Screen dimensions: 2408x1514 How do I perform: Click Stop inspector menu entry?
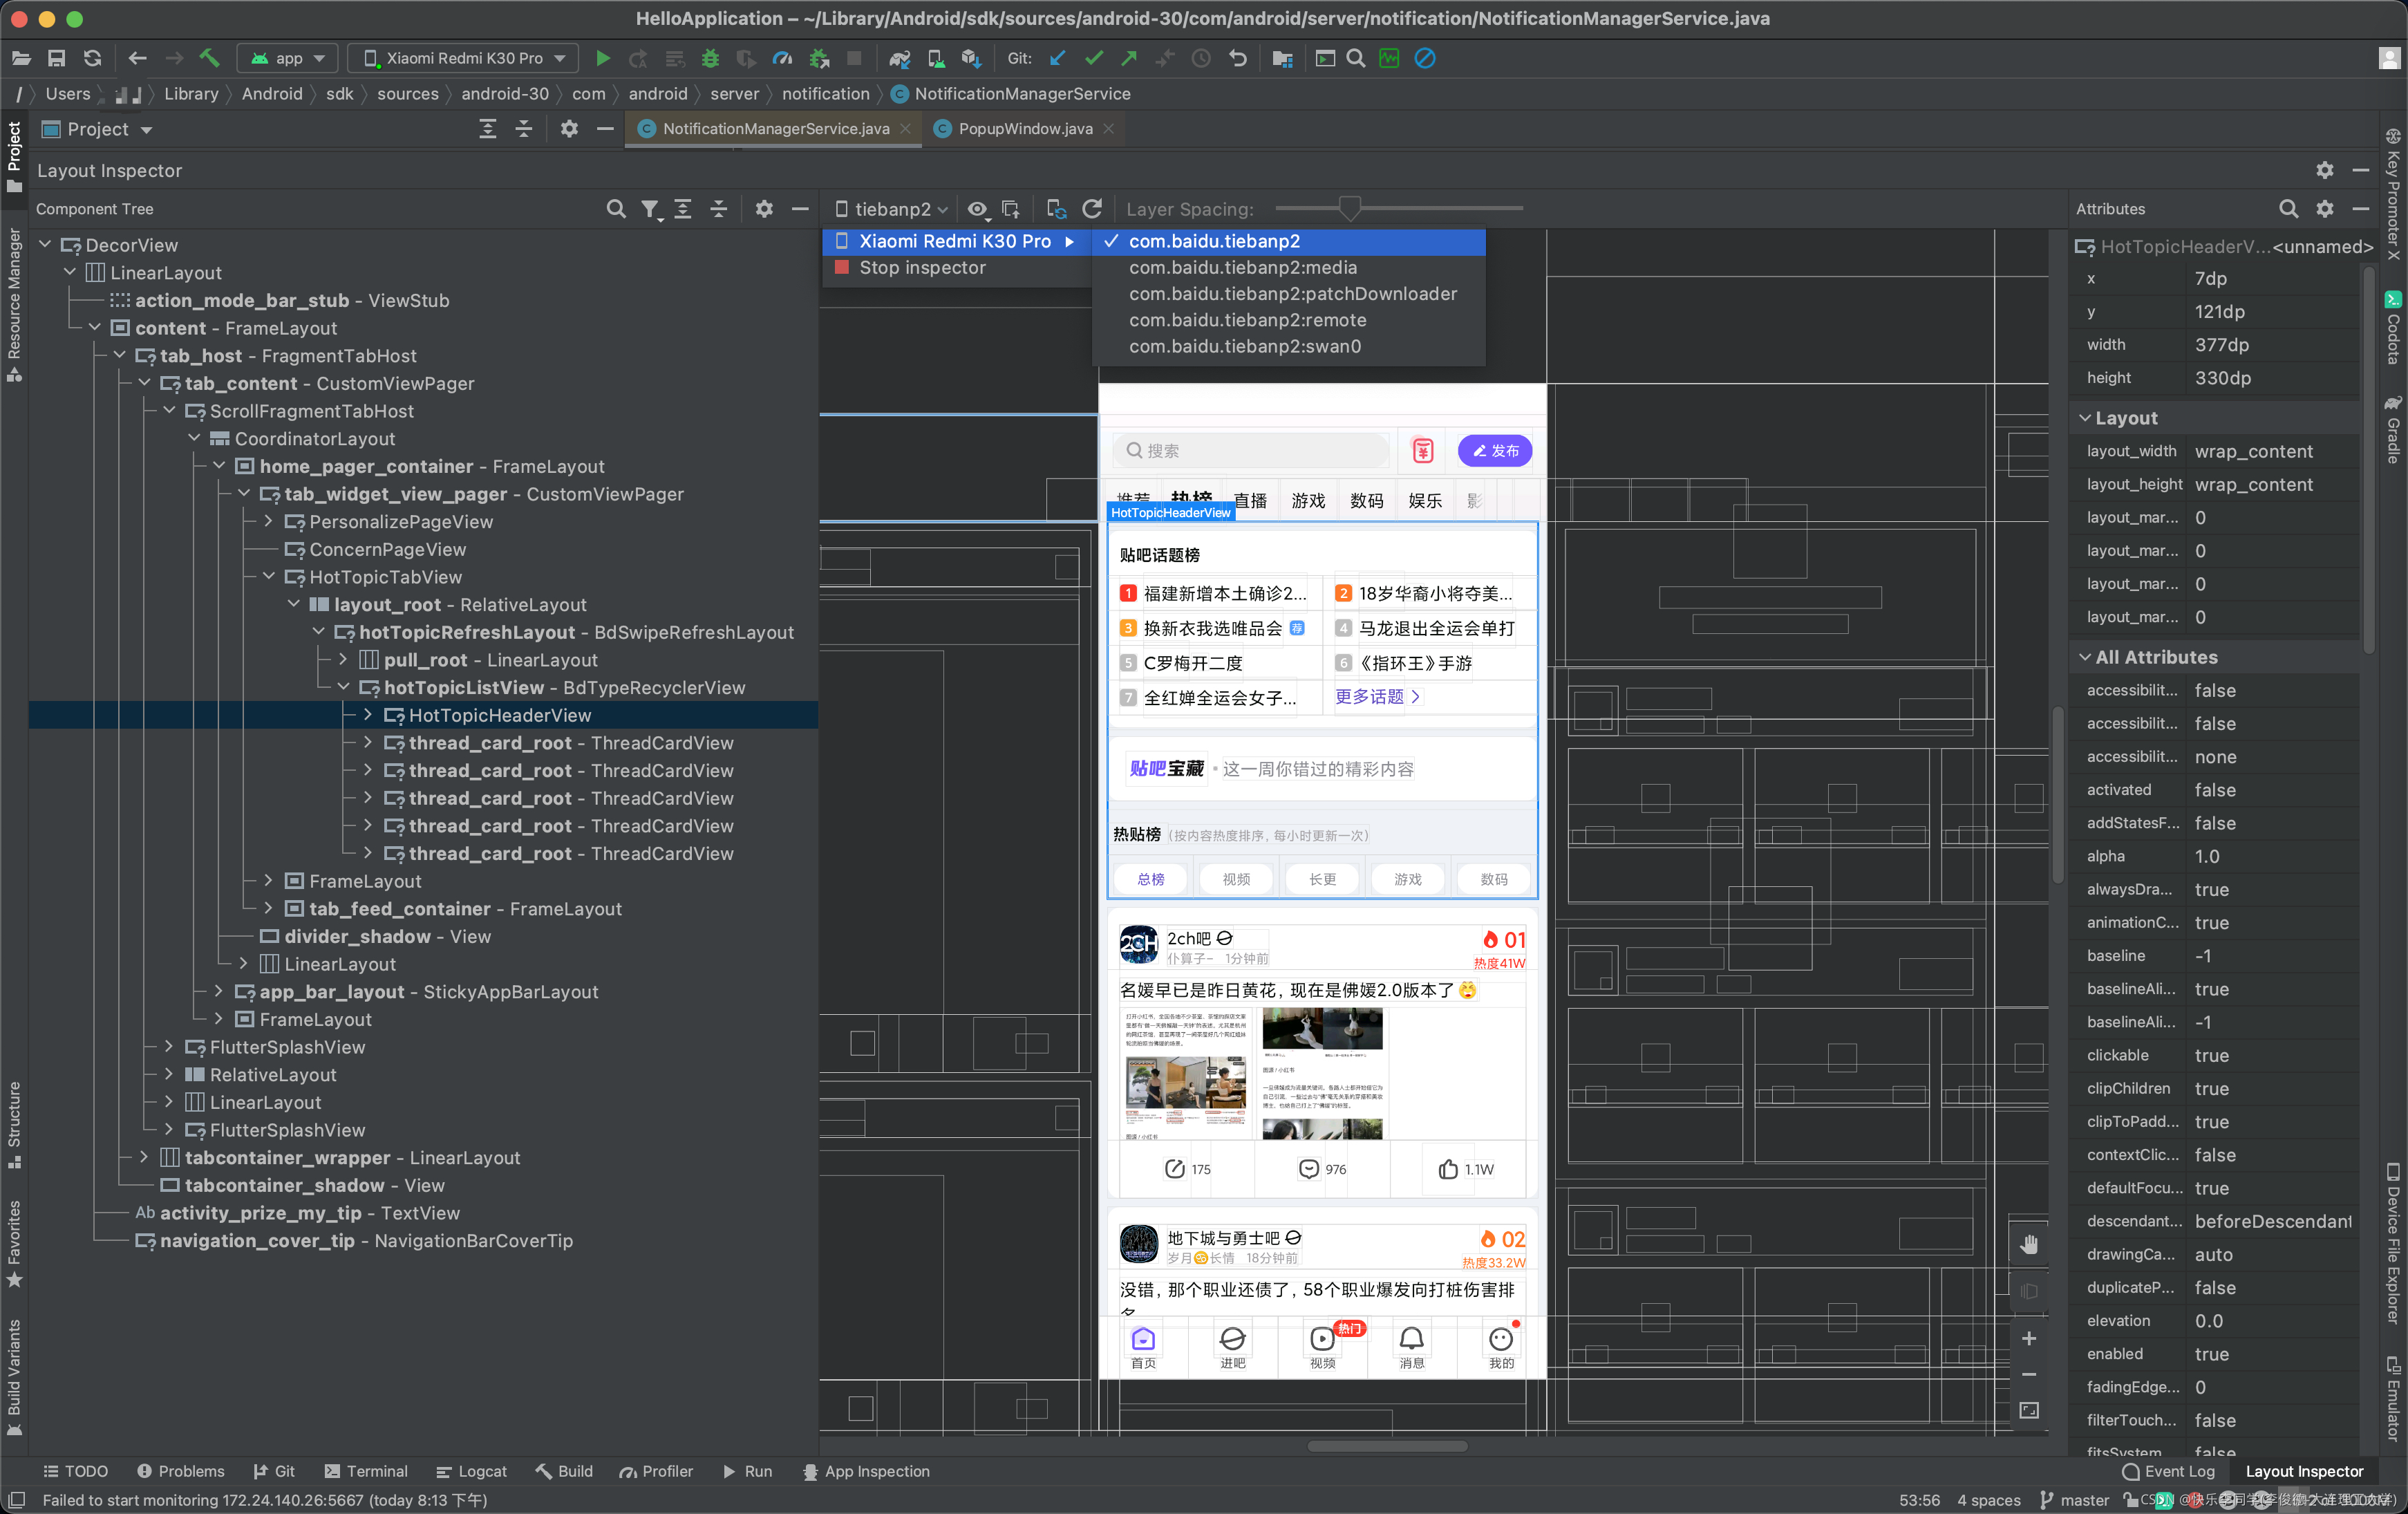(x=921, y=267)
